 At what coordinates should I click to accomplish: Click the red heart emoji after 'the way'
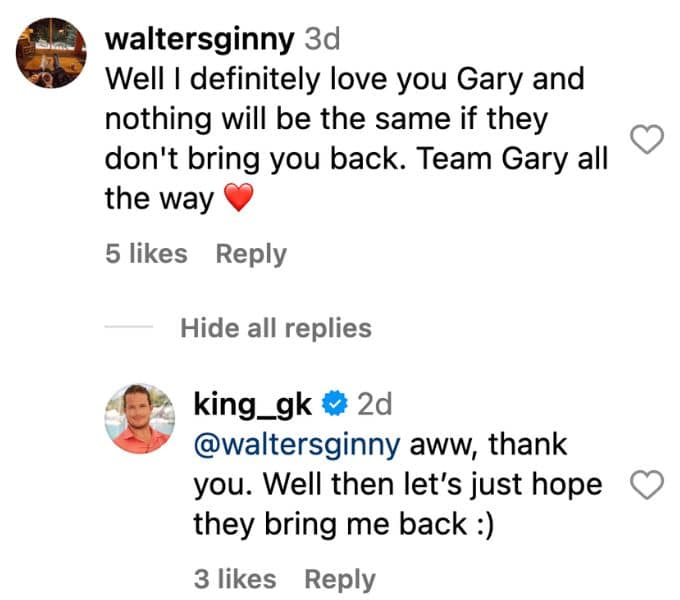coord(238,197)
